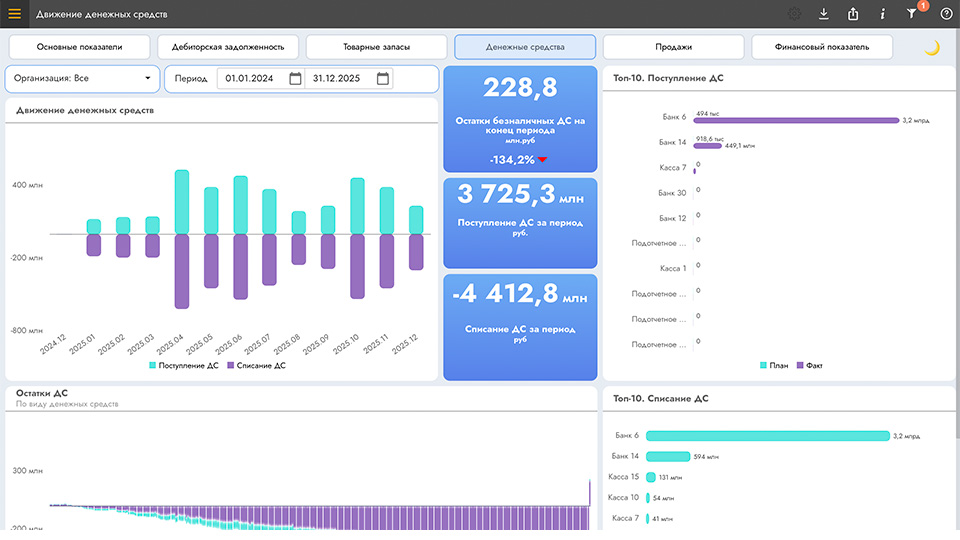Click Банк 6 bar in Топ-10 Списание
This screenshot has height=540, width=960.
coord(768,436)
